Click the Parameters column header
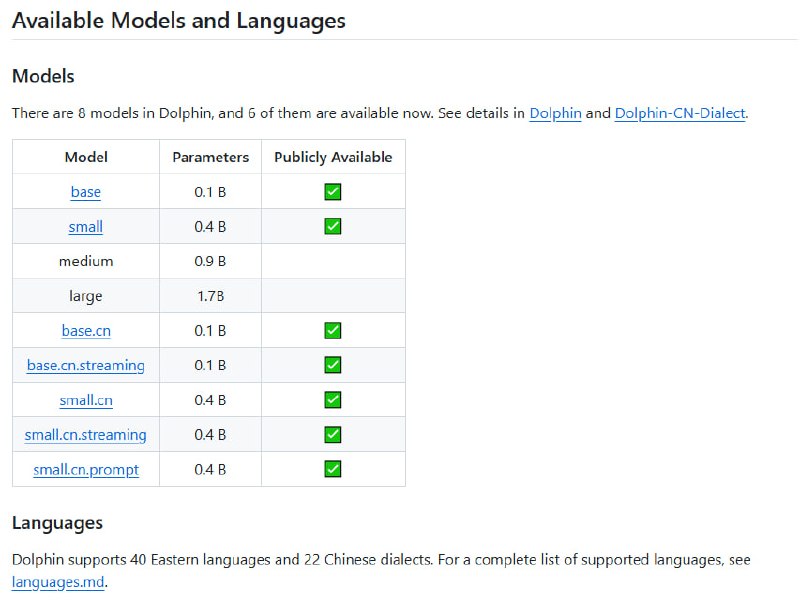800x602 pixels. click(x=211, y=157)
